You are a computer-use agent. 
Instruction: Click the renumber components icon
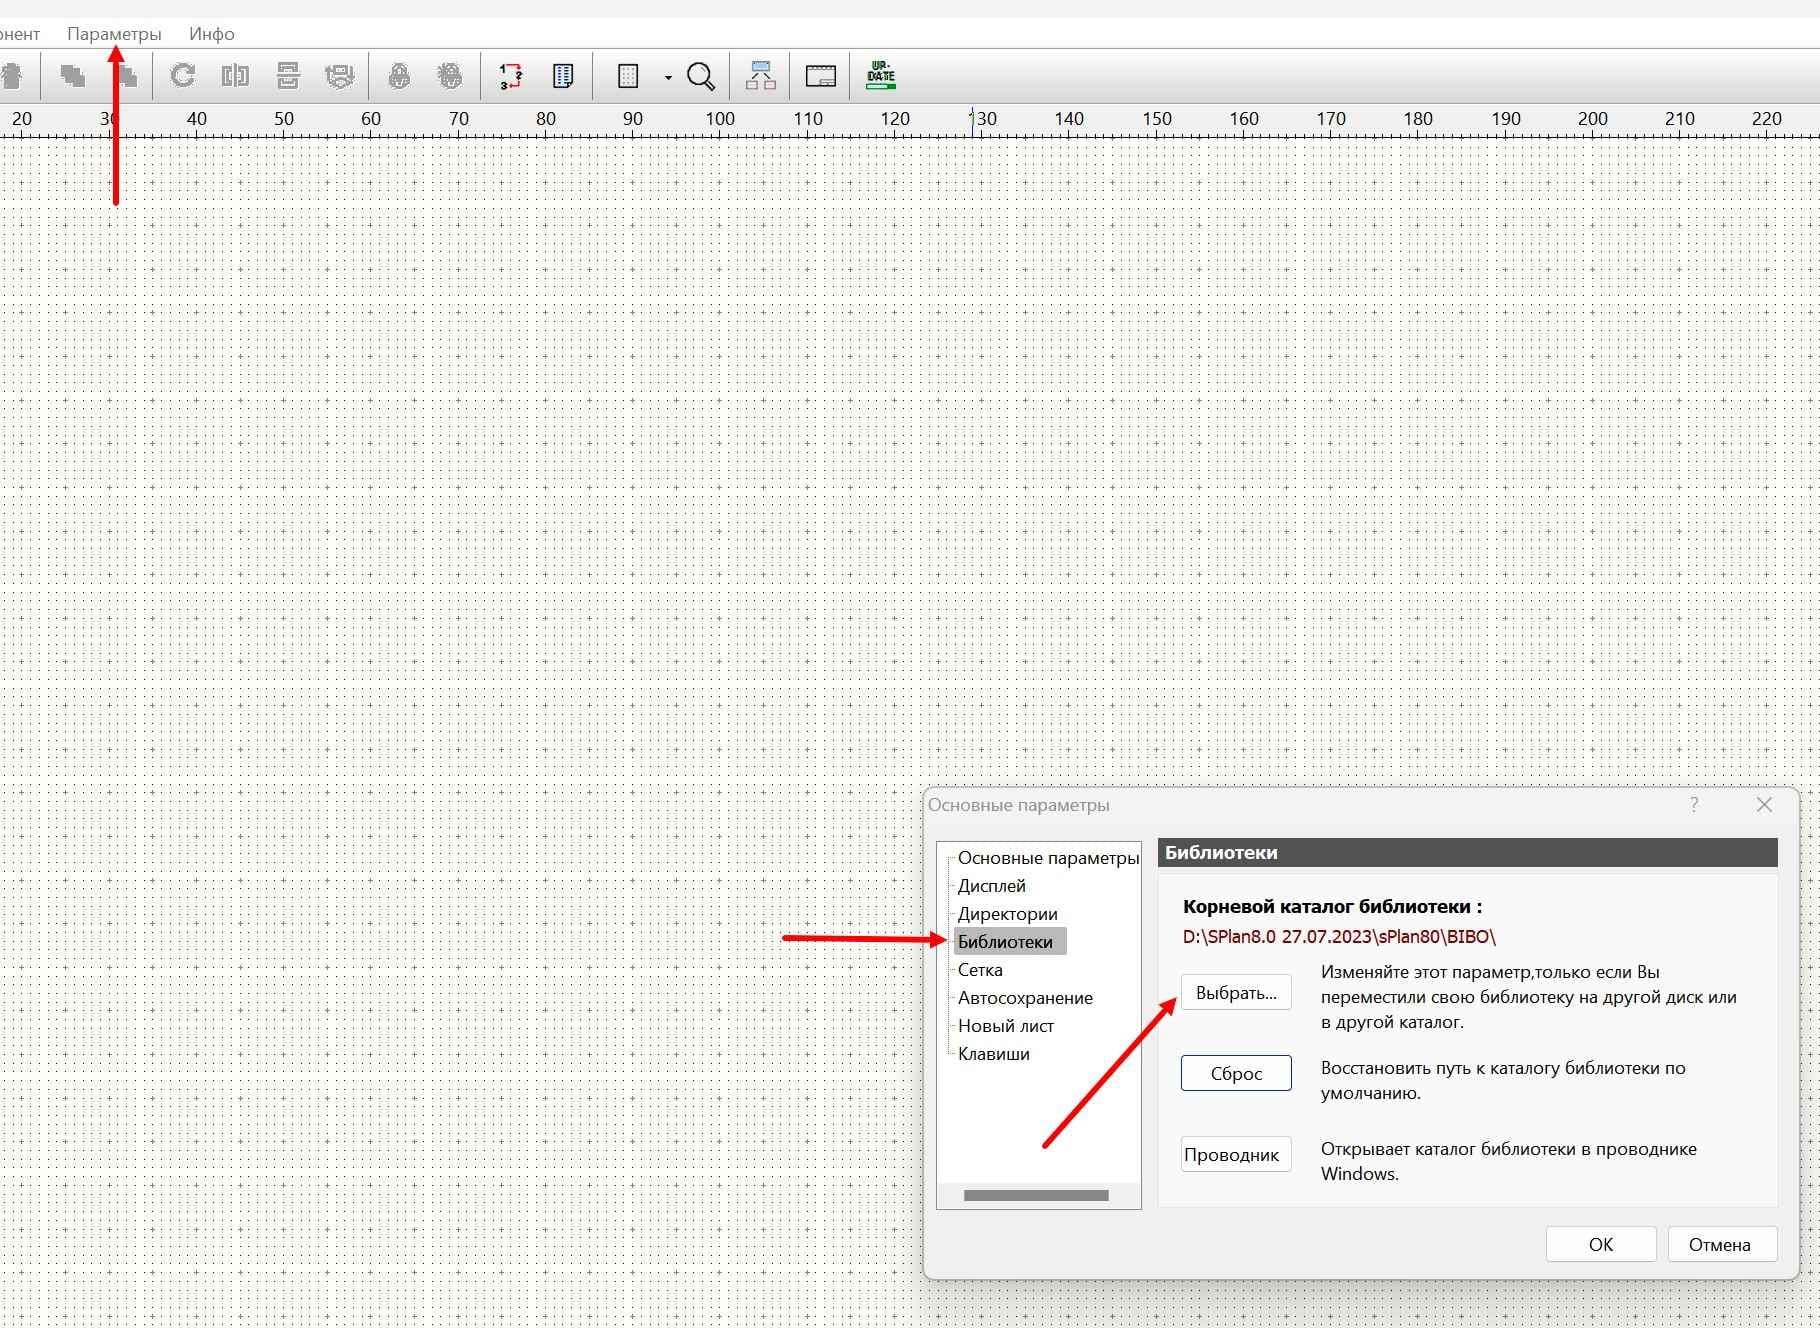tap(510, 76)
